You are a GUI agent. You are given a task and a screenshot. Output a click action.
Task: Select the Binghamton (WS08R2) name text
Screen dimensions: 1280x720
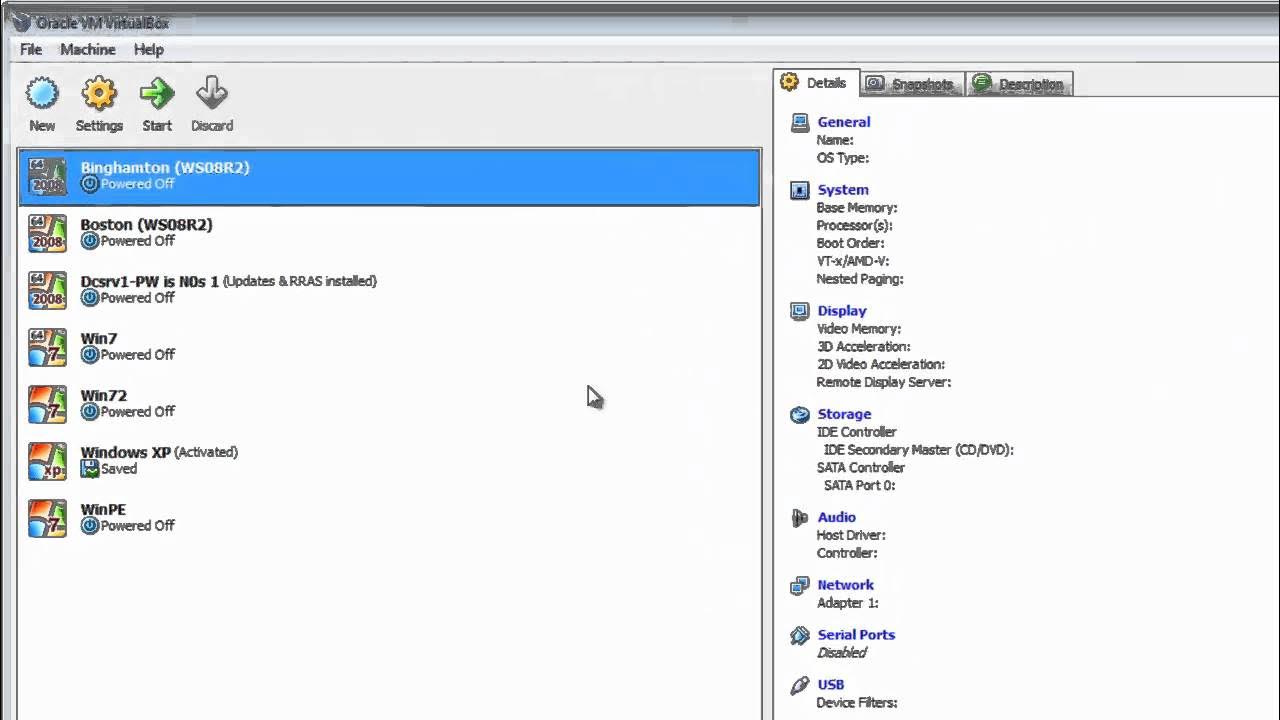[165, 168]
